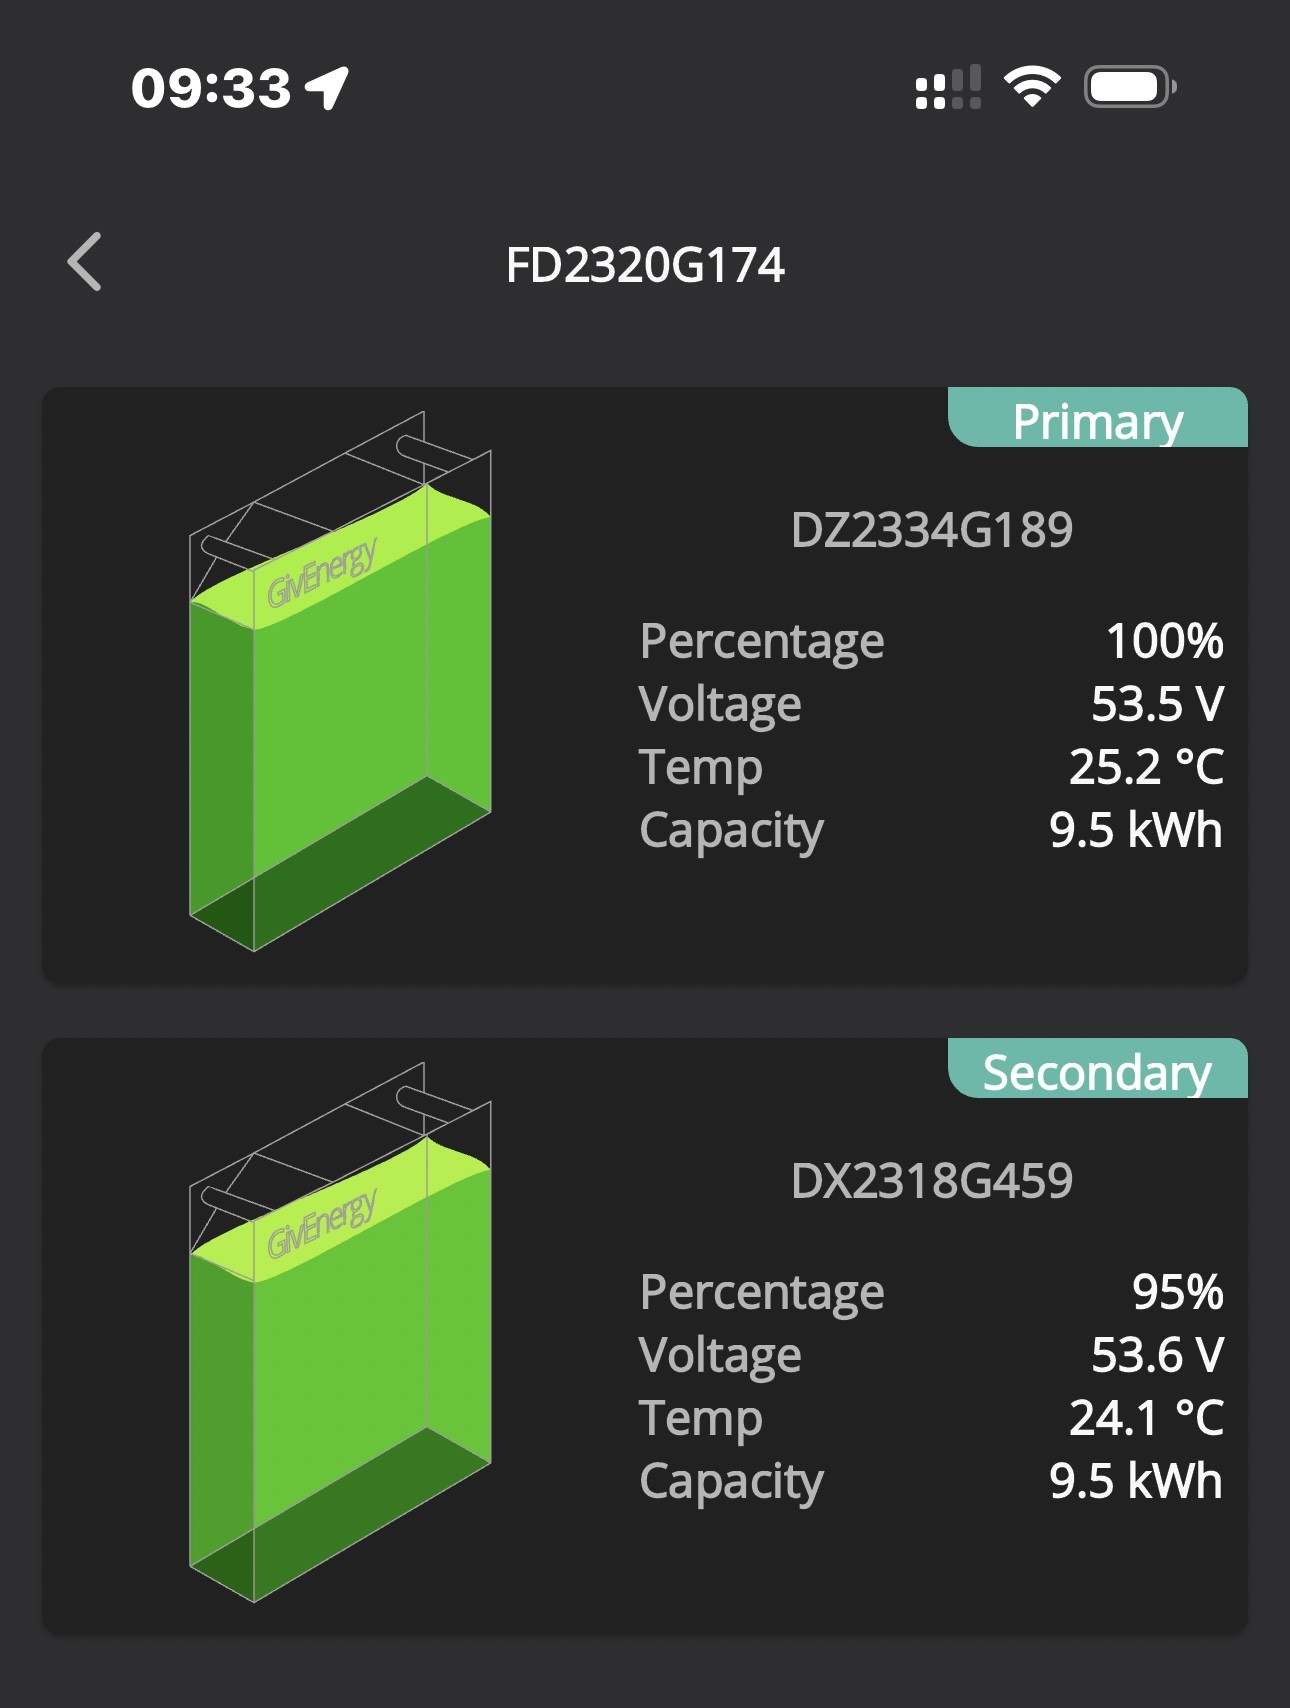The image size is (1290, 1708).
Task: Tap the secondary Voltage 53.6 V reading
Action: [1157, 1355]
